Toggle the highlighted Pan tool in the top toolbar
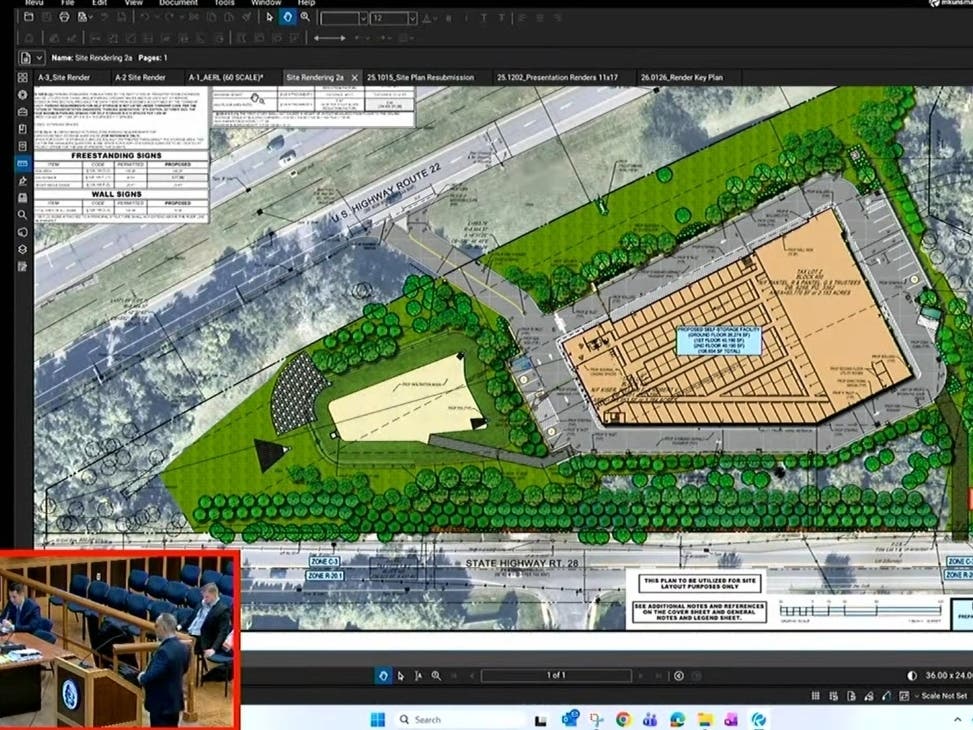Screen dimensions: 973x730 [288, 17]
